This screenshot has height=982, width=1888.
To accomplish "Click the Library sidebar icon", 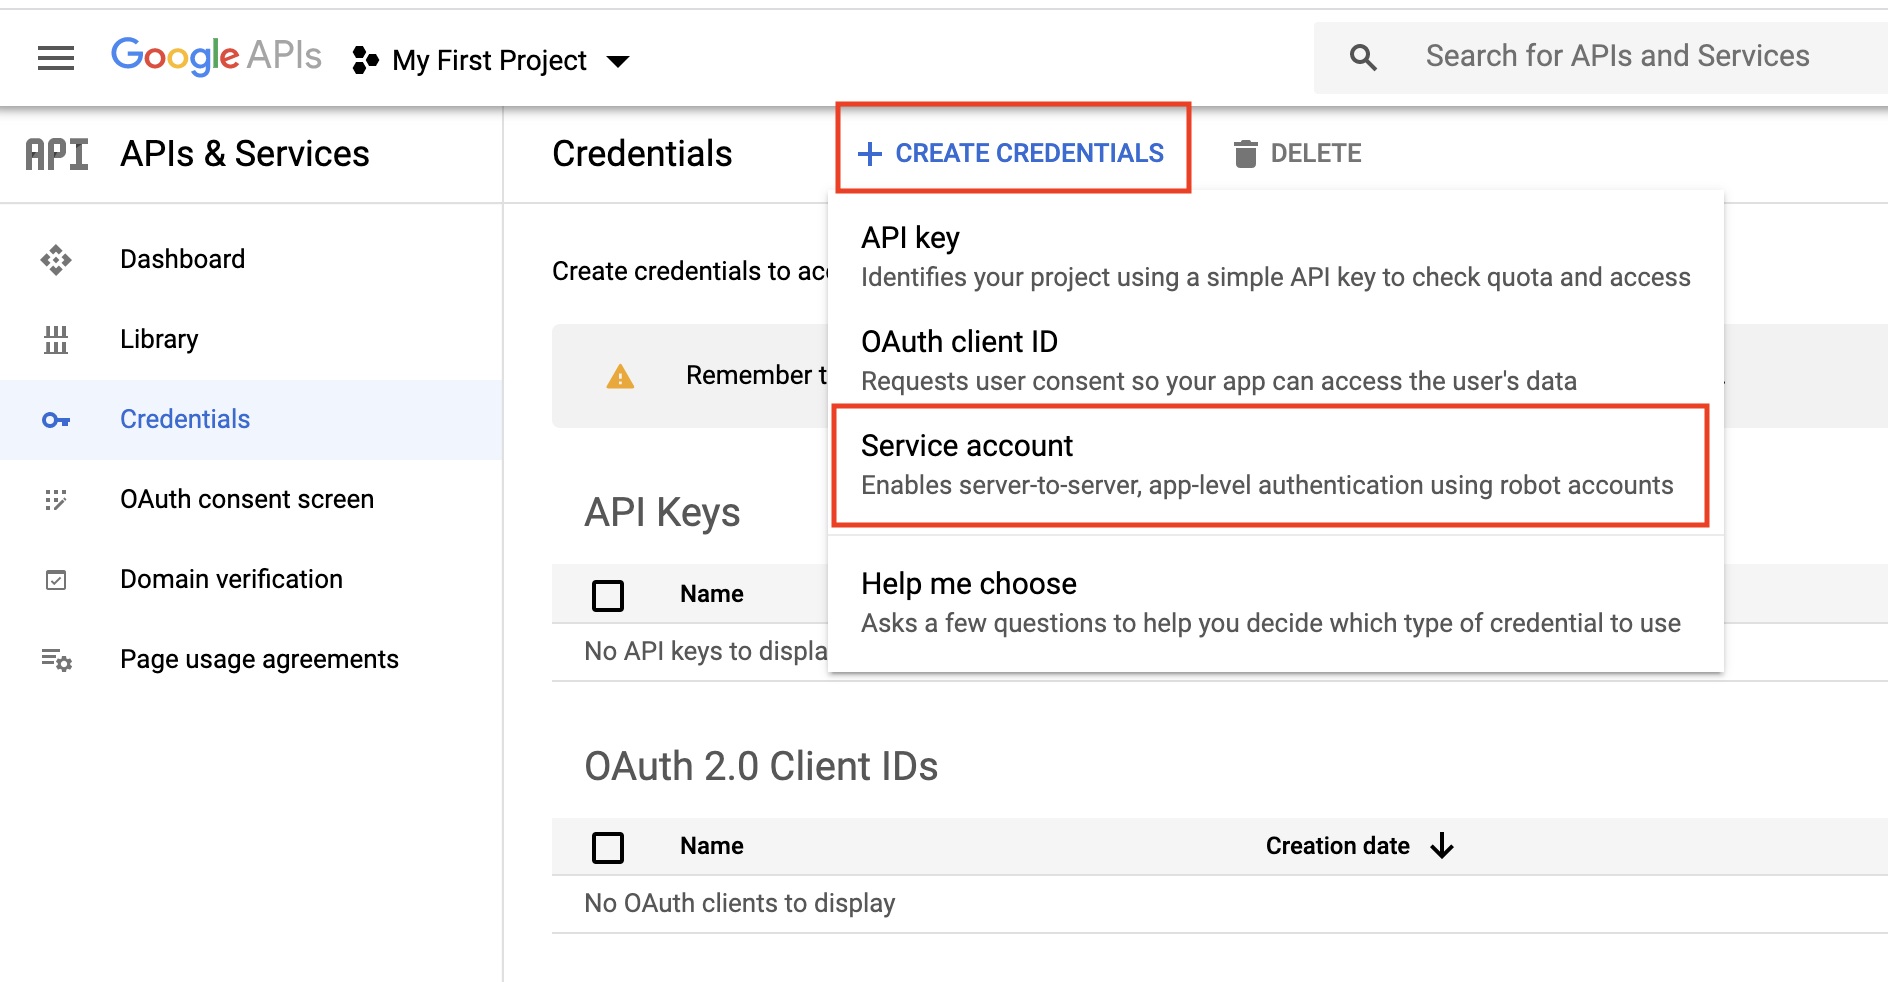I will pyautogui.click(x=57, y=338).
